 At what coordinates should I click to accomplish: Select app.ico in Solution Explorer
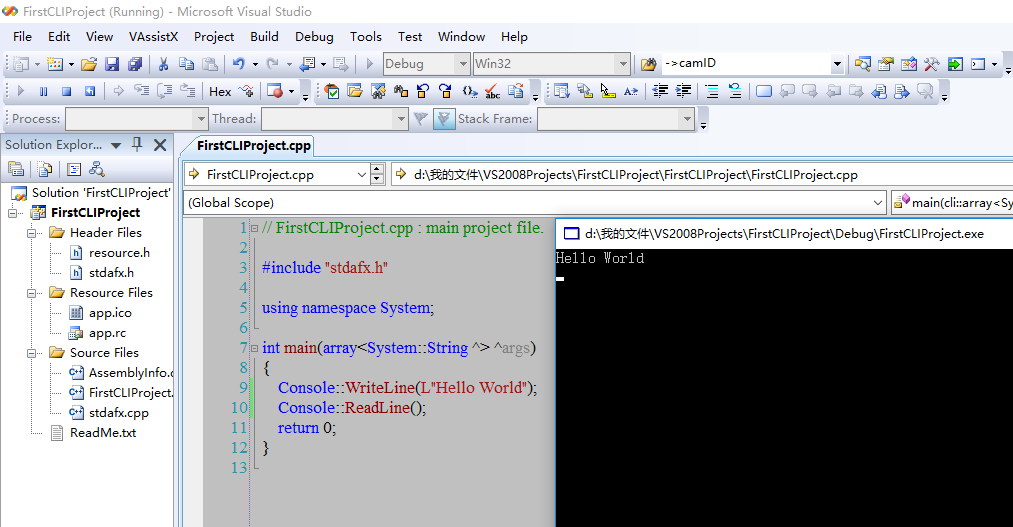click(110, 313)
